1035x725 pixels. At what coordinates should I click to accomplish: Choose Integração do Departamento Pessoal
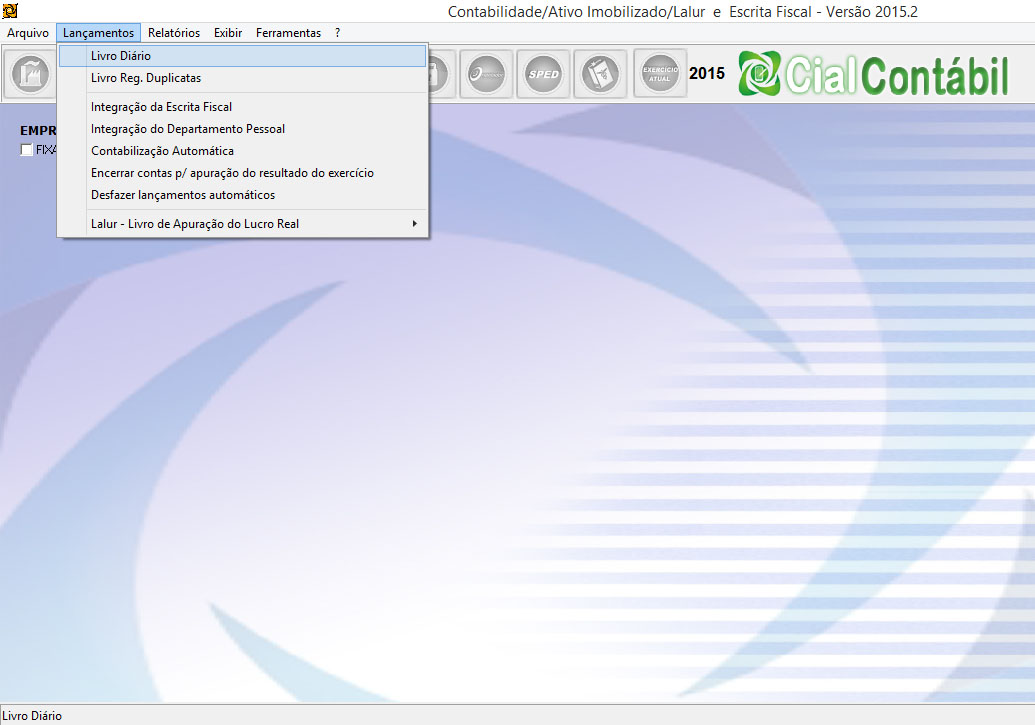point(188,129)
